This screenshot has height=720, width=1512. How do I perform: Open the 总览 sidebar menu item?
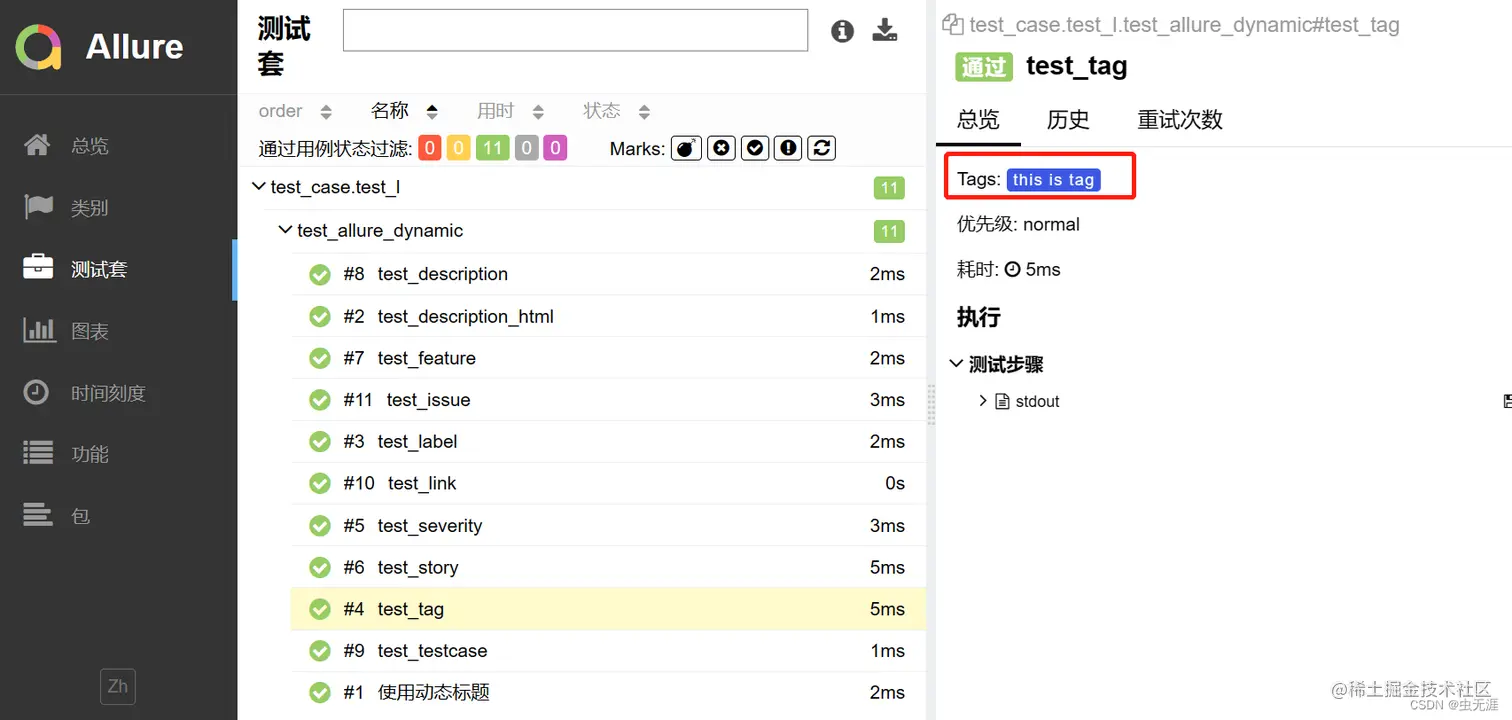tap(118, 146)
